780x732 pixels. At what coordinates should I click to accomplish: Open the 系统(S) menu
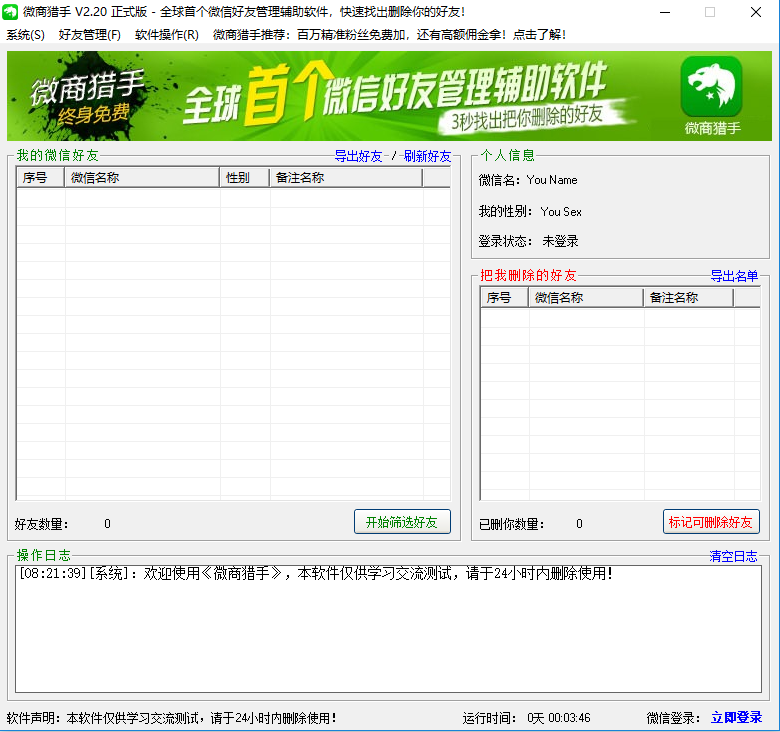(25, 35)
